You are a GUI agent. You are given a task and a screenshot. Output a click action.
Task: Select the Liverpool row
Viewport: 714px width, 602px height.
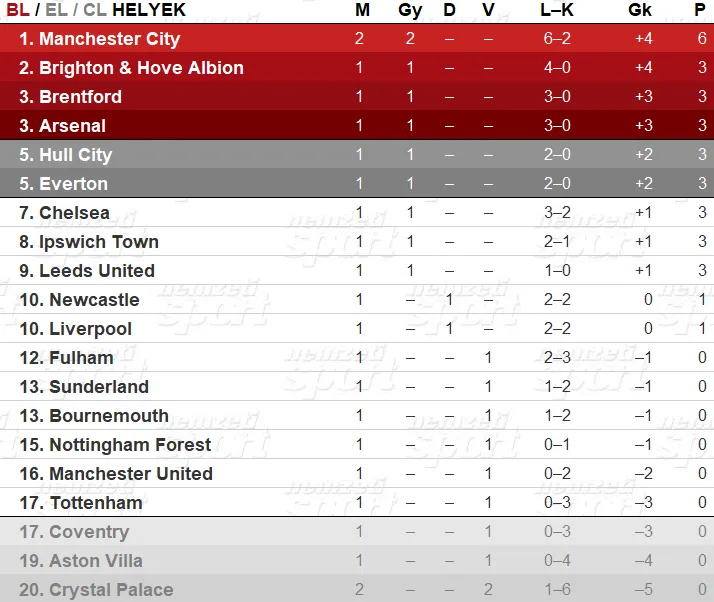(357, 328)
